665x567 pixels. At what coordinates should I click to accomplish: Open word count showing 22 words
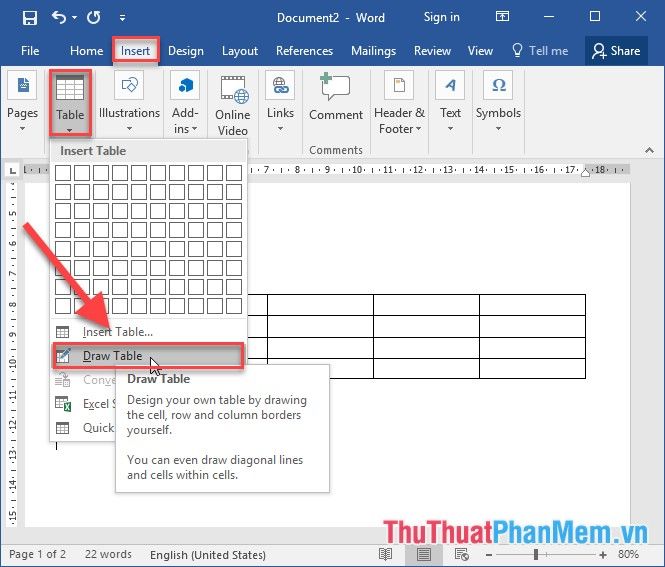click(108, 554)
